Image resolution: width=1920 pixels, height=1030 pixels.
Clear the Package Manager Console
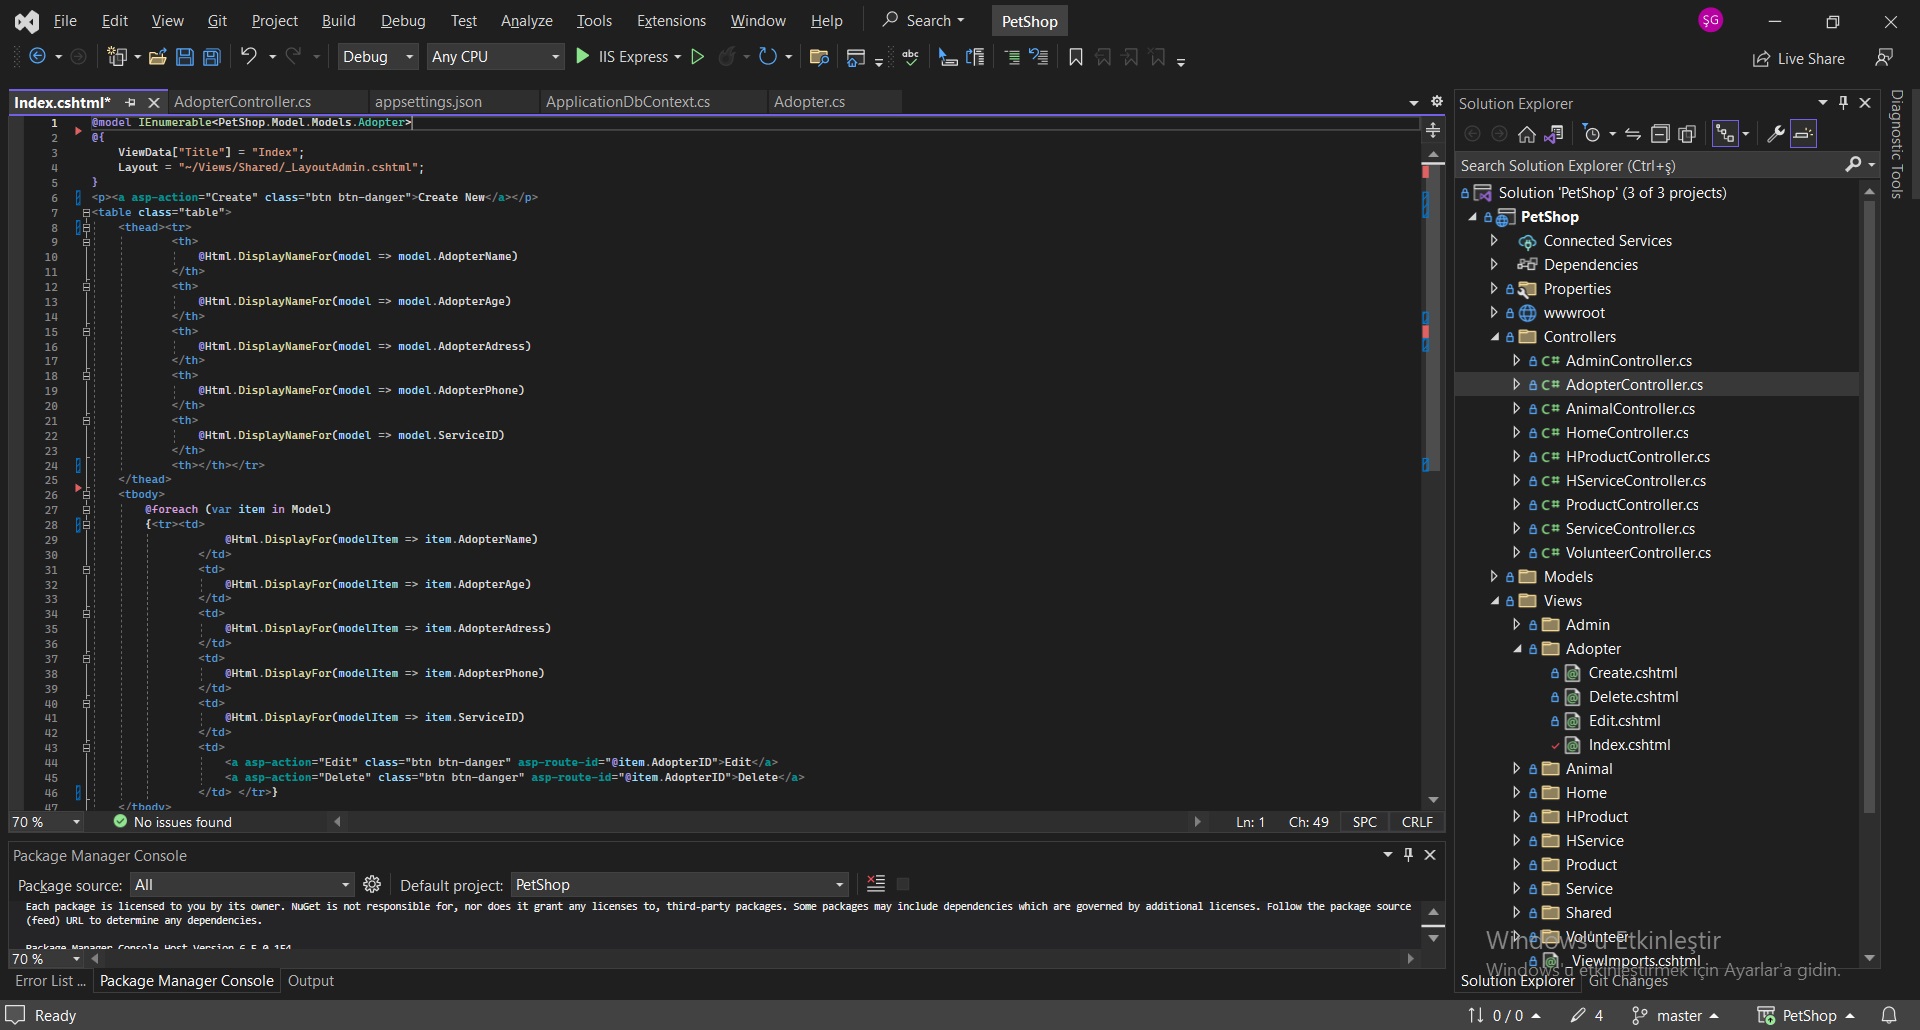[876, 884]
